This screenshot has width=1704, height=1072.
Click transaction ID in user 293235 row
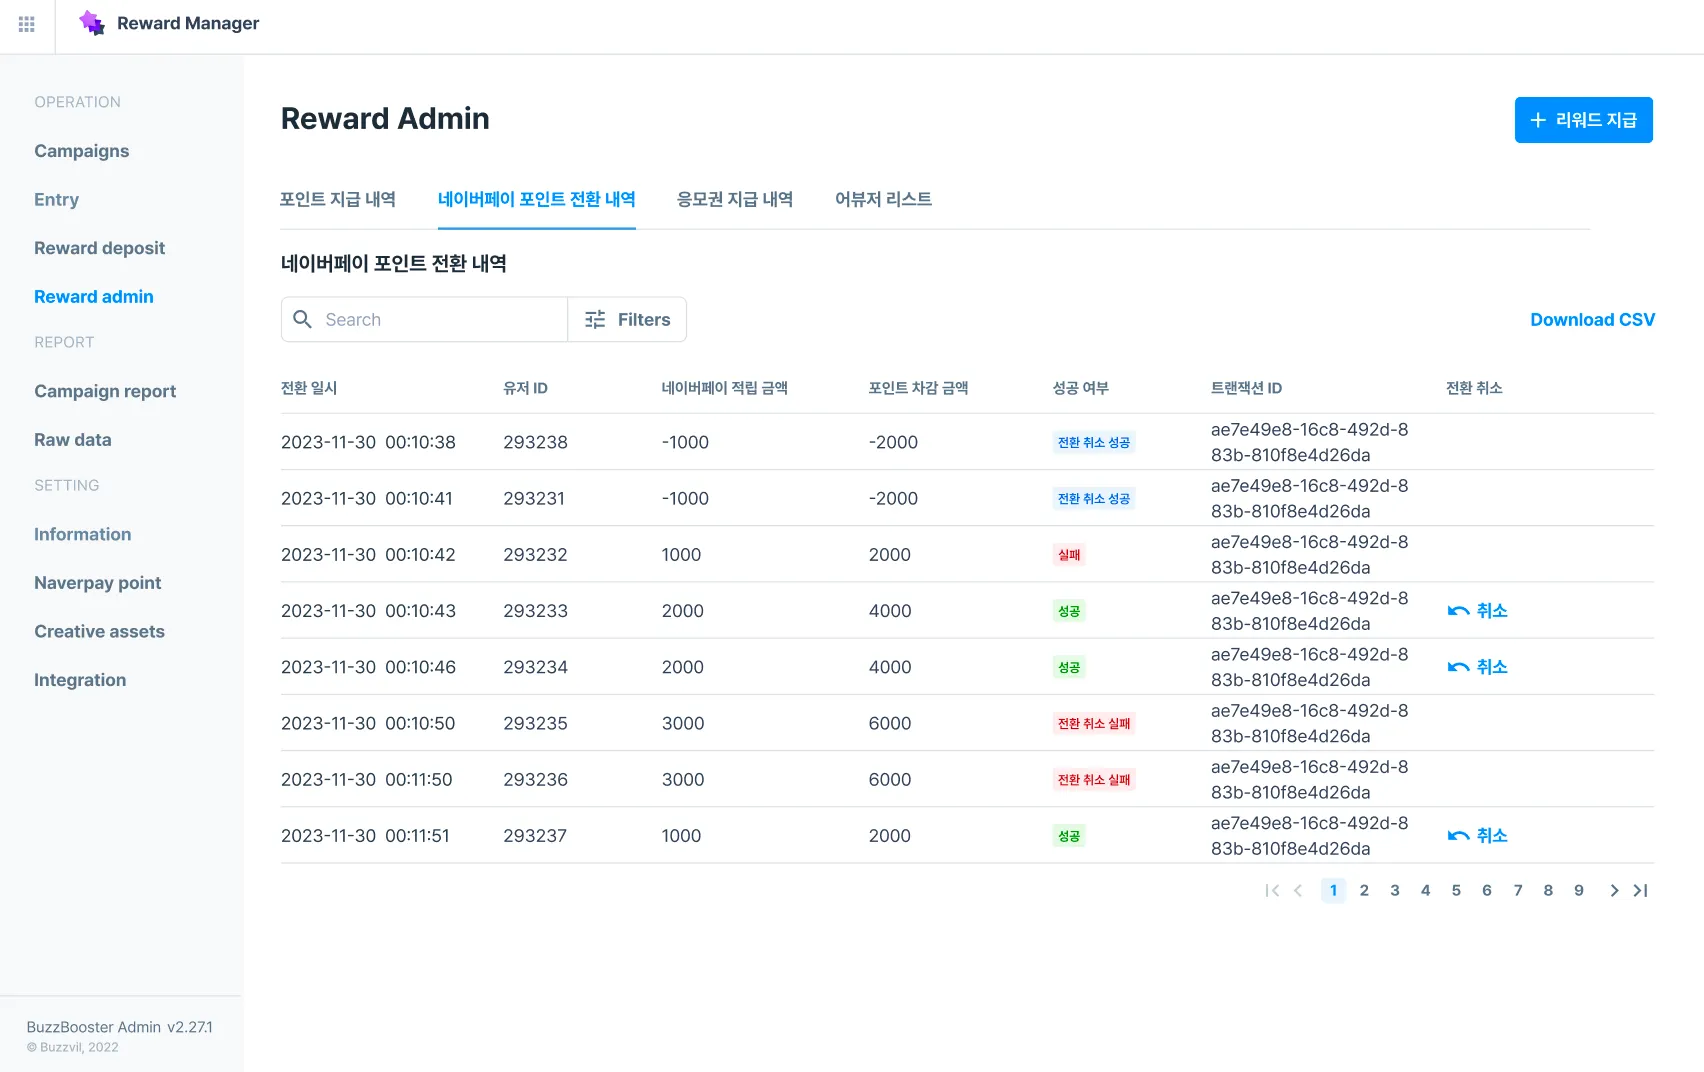[1309, 723]
